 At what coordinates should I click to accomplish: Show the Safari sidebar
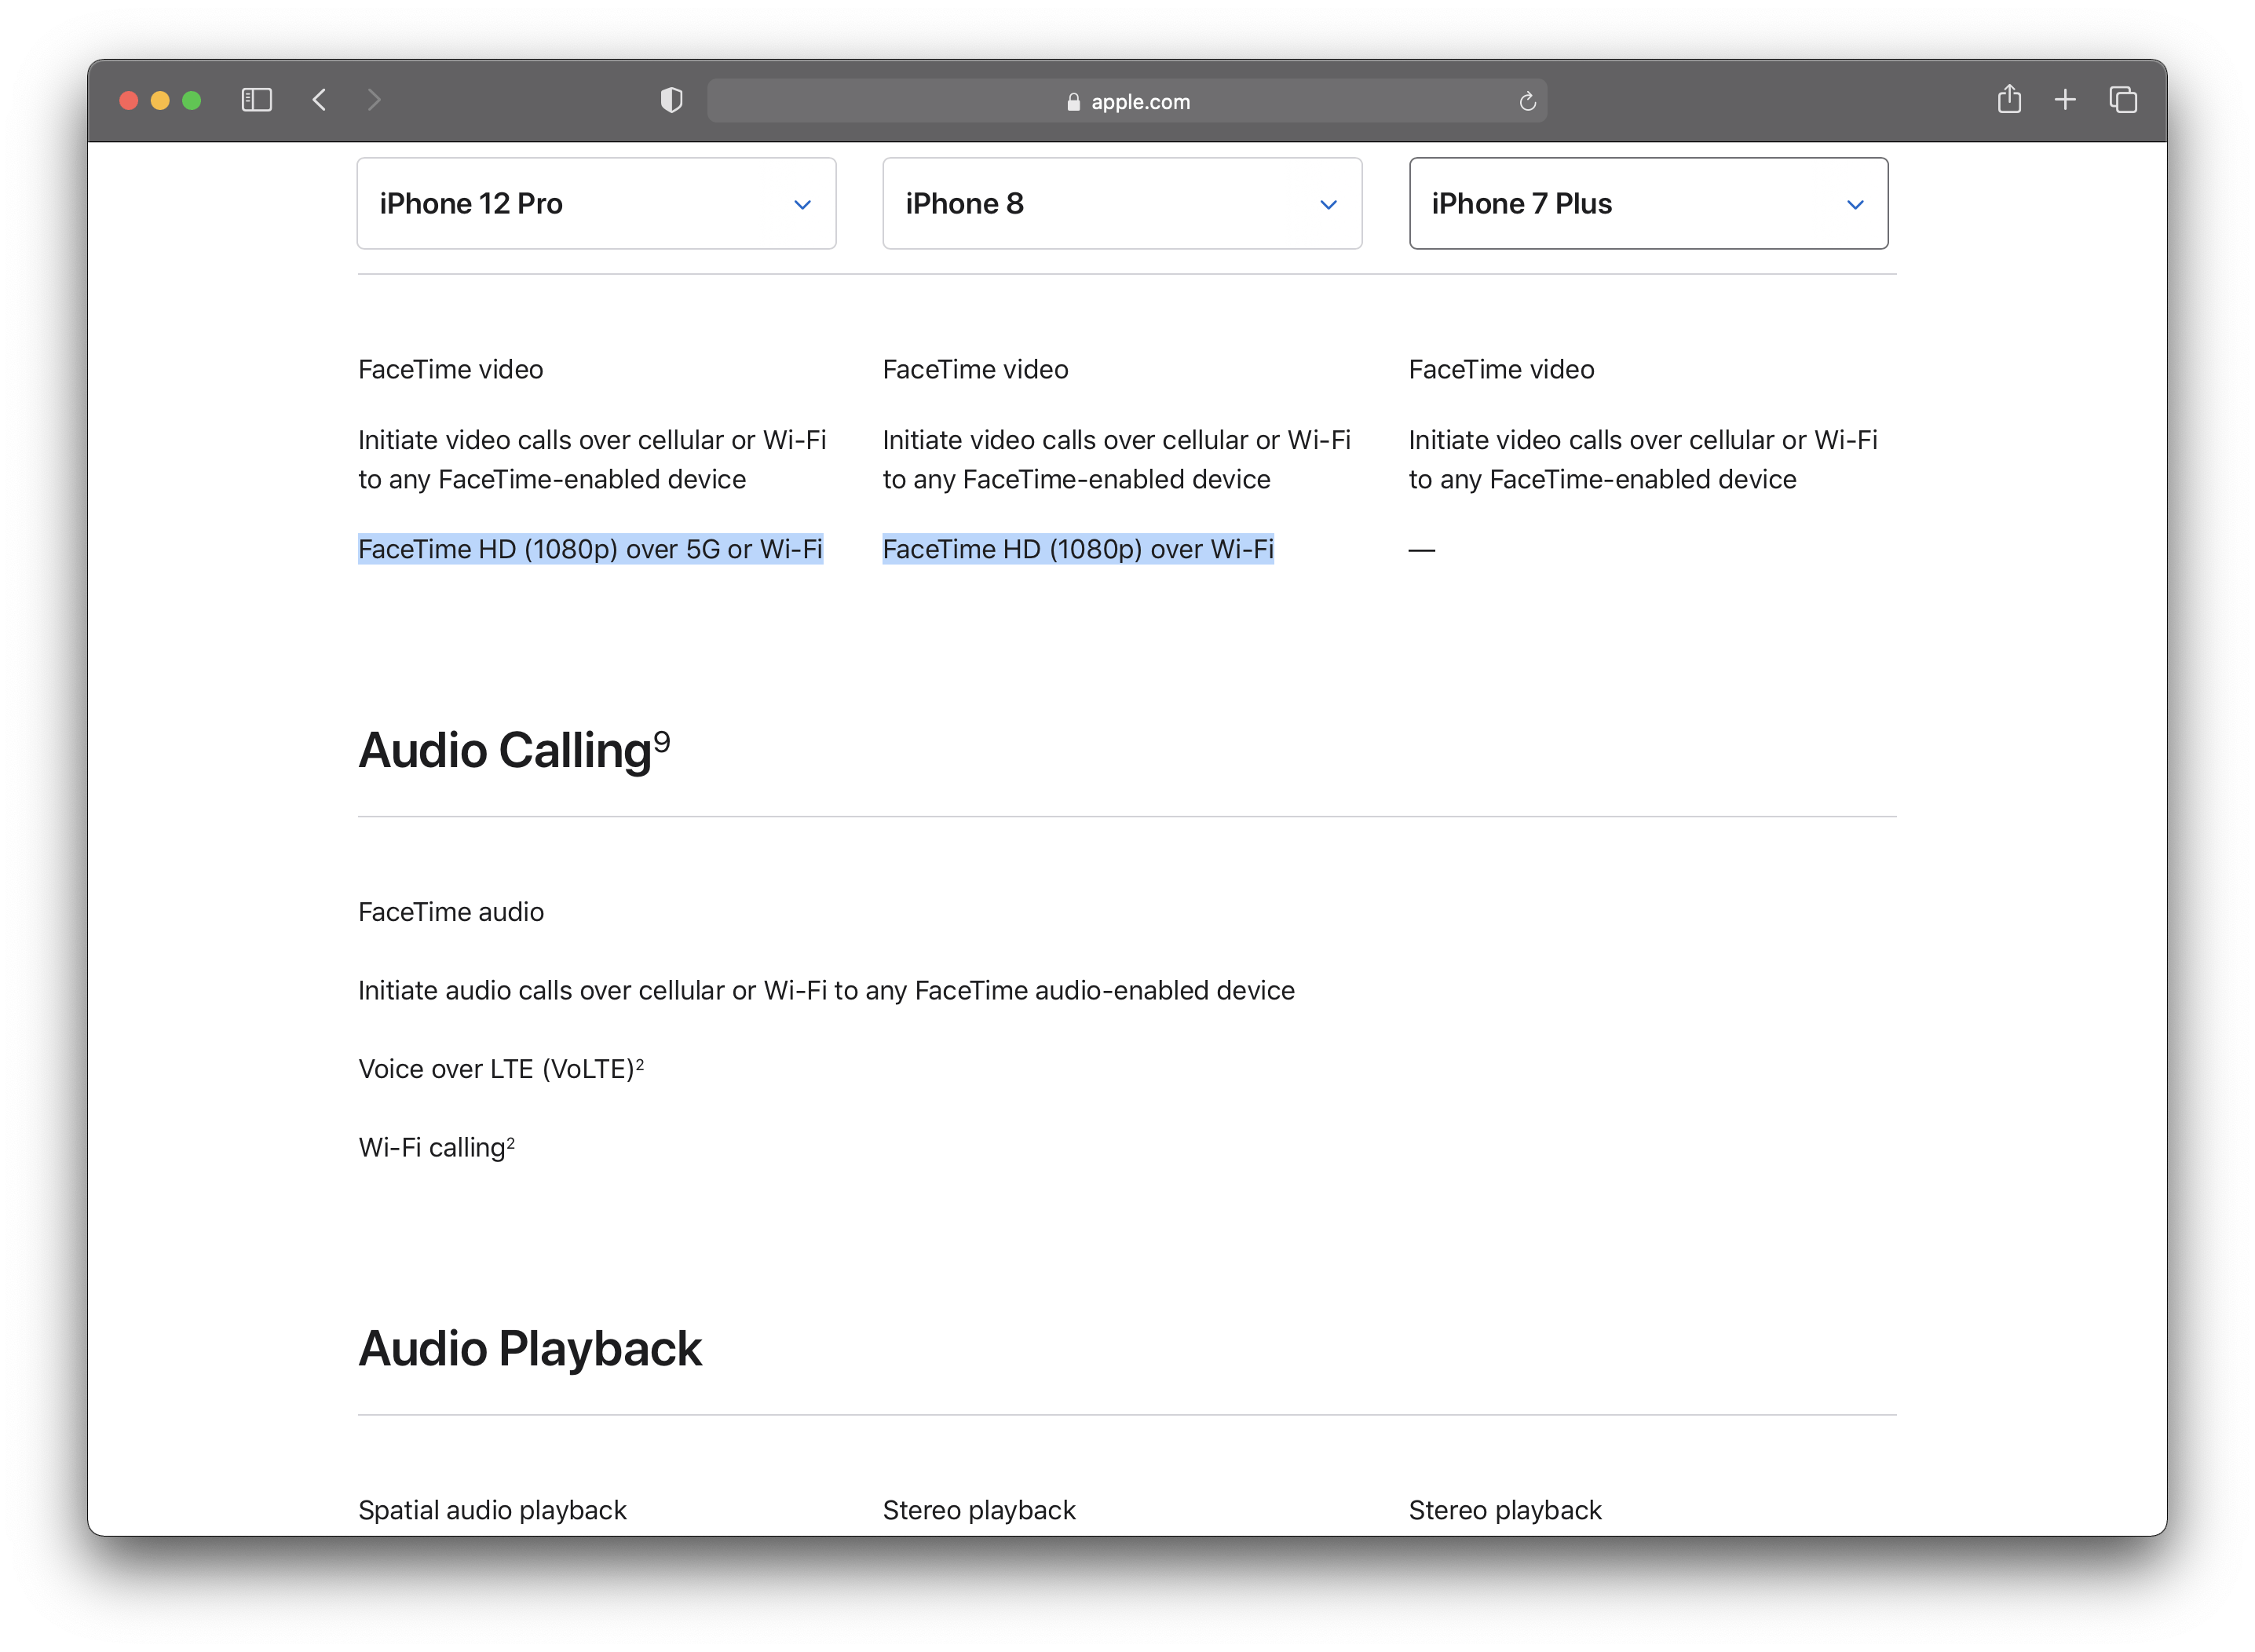click(x=257, y=100)
